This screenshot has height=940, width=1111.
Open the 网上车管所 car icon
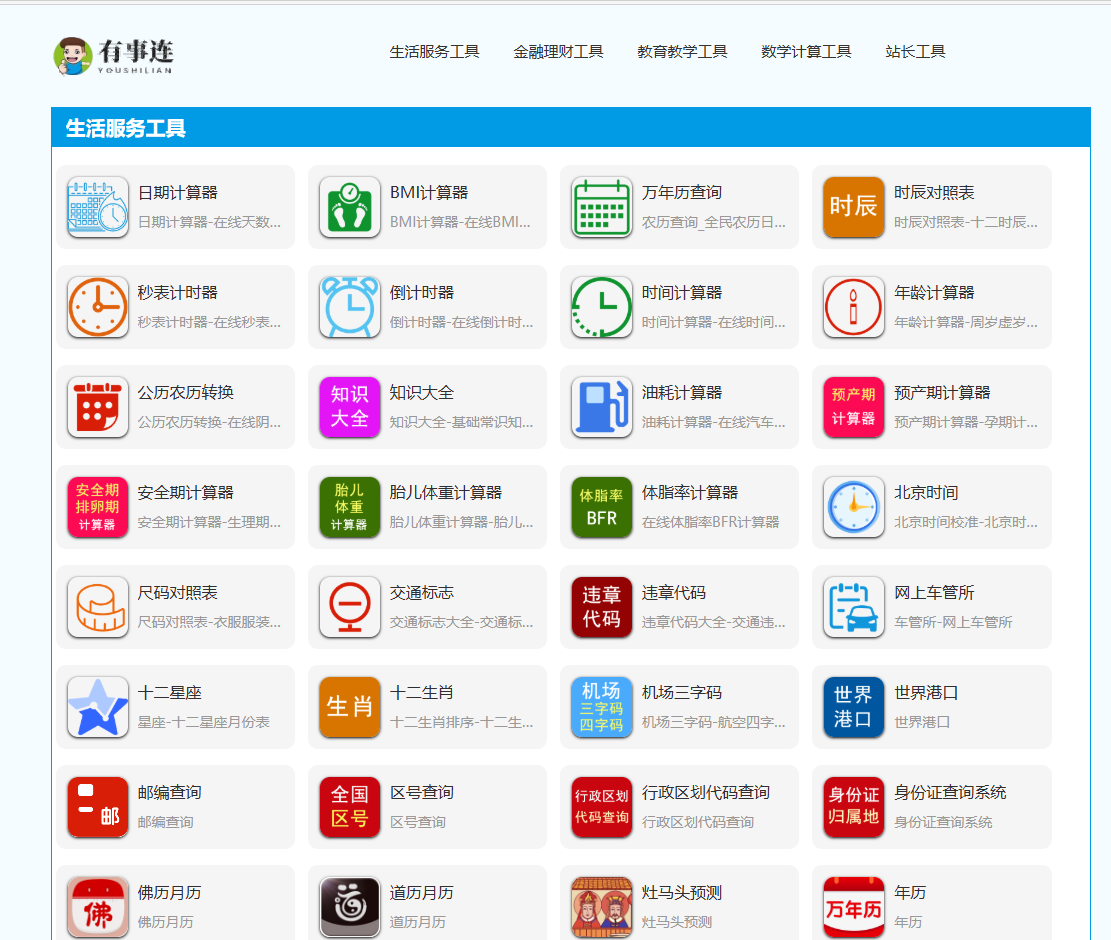[853, 607]
